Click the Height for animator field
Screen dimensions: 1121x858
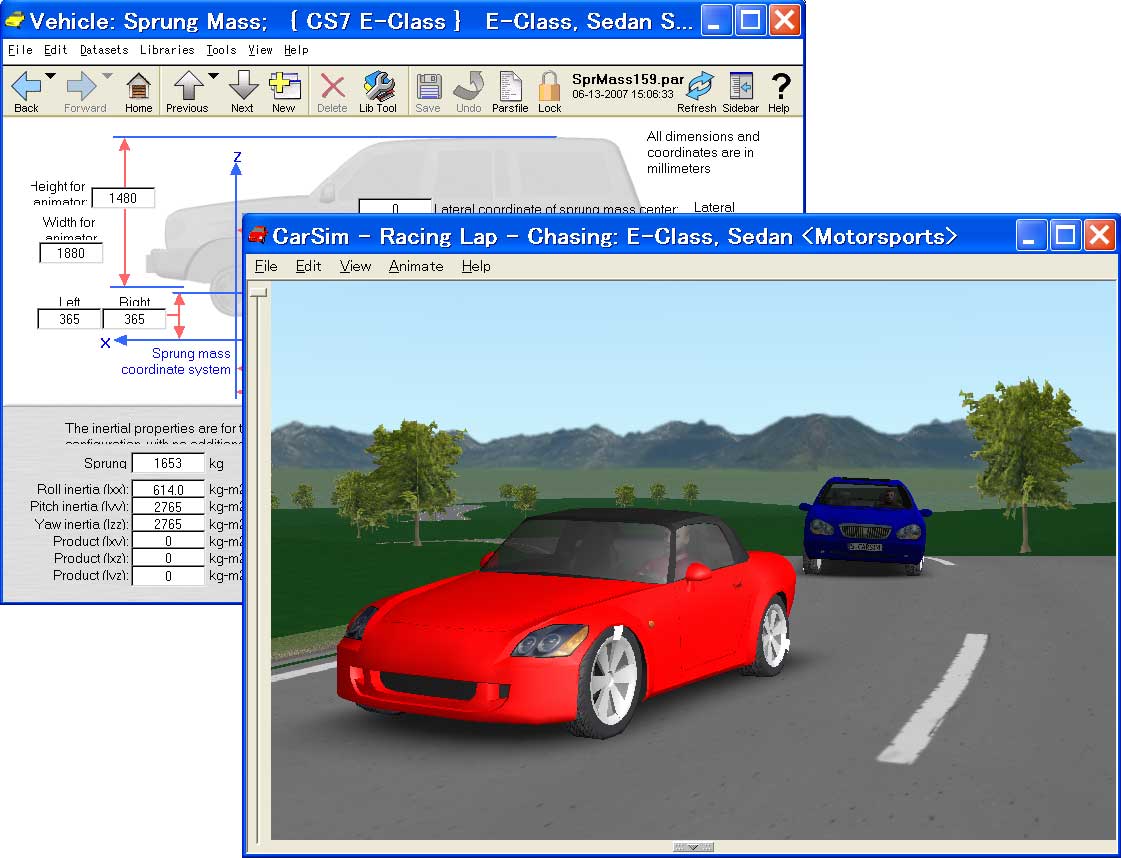pos(123,198)
